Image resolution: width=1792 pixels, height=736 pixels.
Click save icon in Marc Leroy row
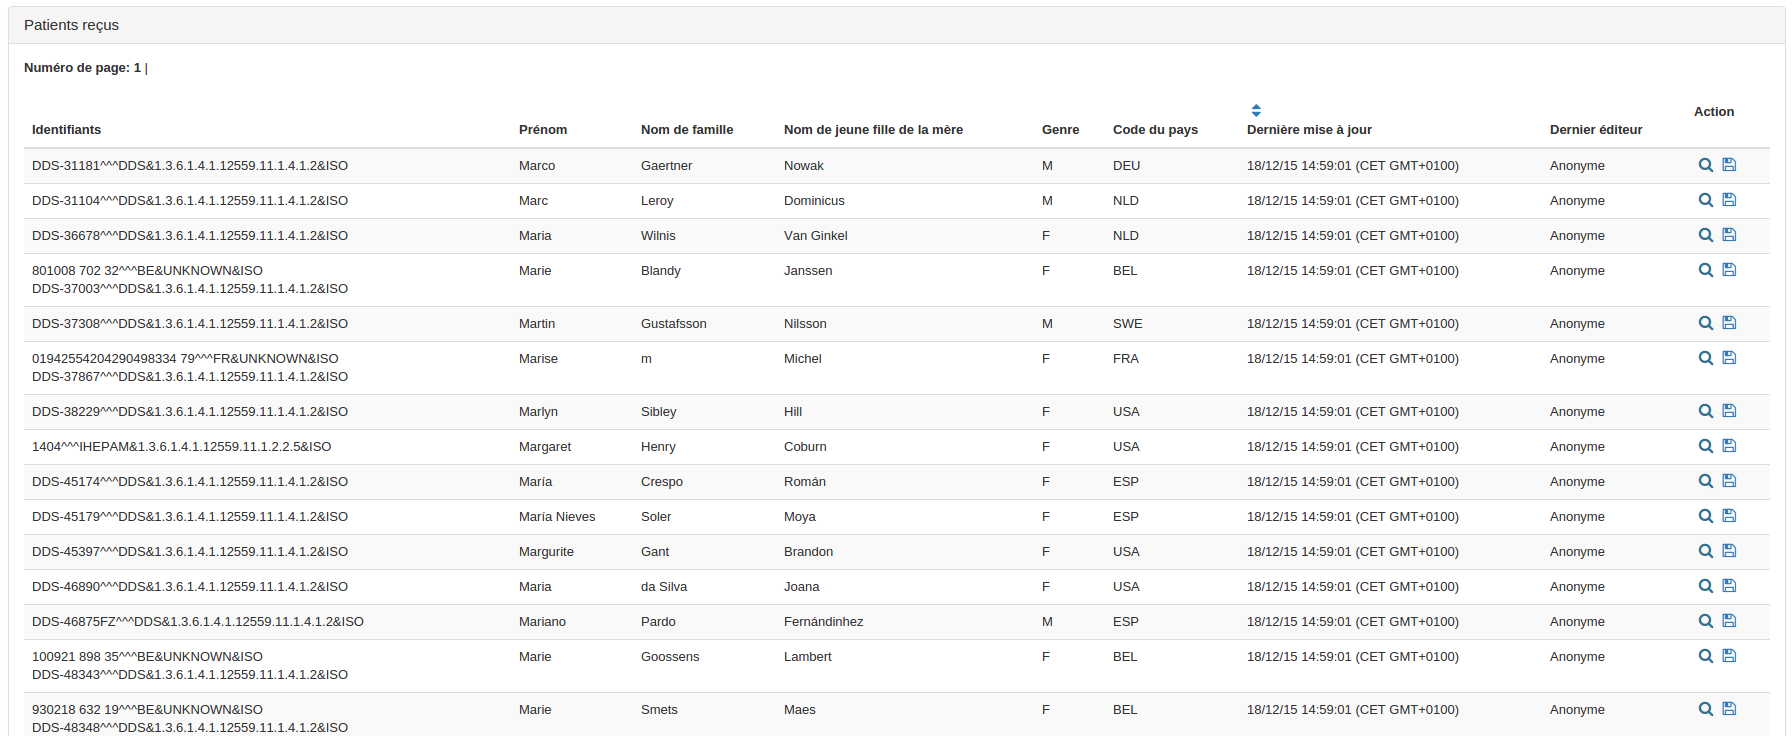[1729, 200]
